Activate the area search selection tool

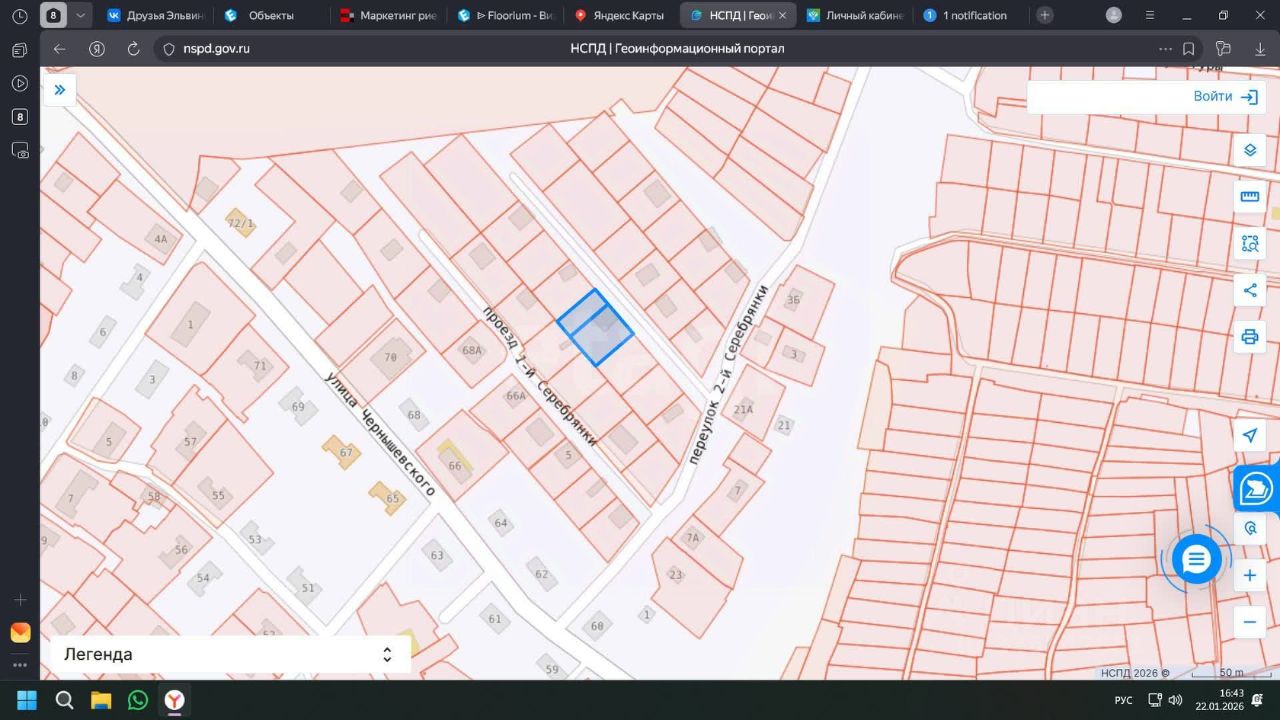(x=1249, y=243)
